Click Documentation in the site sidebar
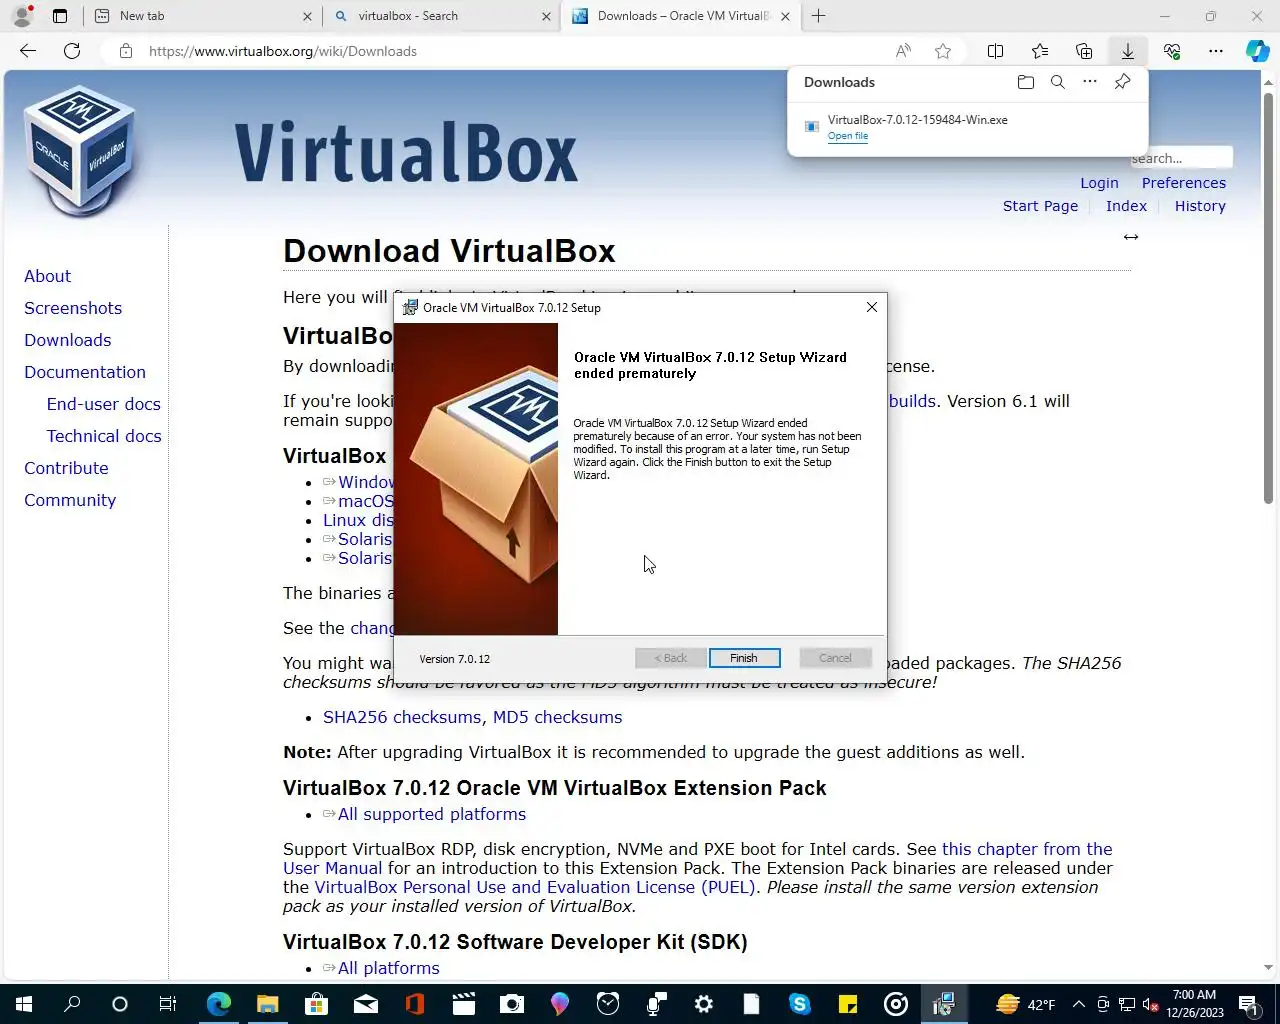1280x1024 pixels. click(85, 372)
